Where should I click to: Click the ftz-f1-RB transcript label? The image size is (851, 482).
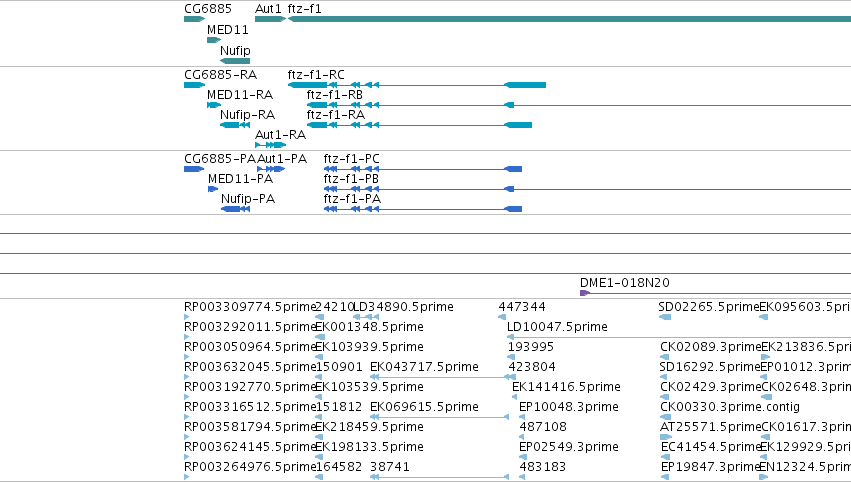(334, 95)
